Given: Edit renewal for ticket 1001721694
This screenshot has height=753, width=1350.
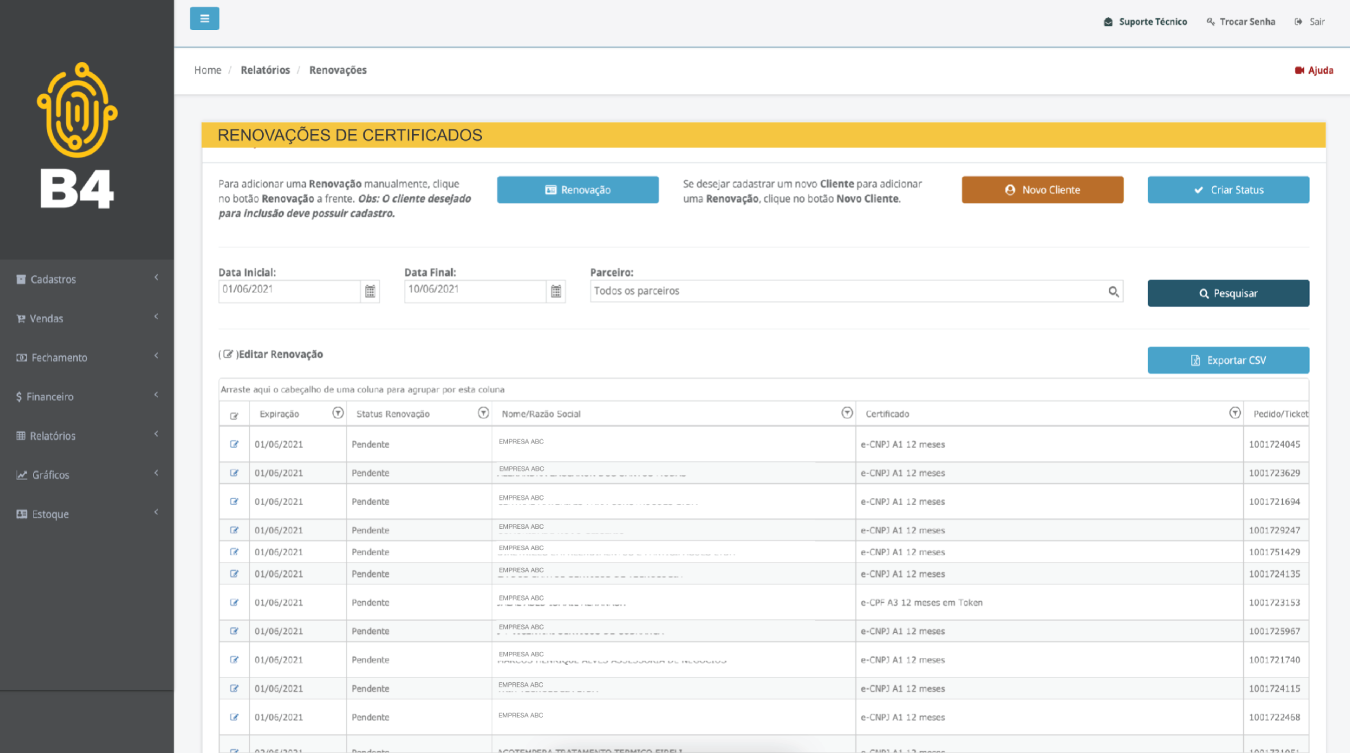Looking at the screenshot, I should pyautogui.click(x=234, y=501).
